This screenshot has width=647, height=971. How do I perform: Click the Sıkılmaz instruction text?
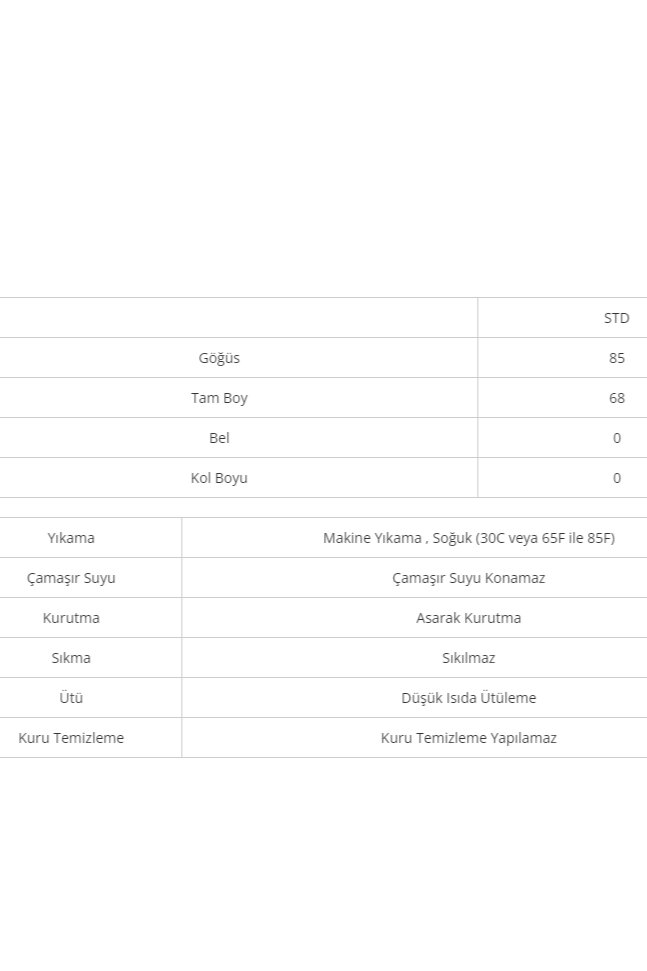click(x=468, y=658)
